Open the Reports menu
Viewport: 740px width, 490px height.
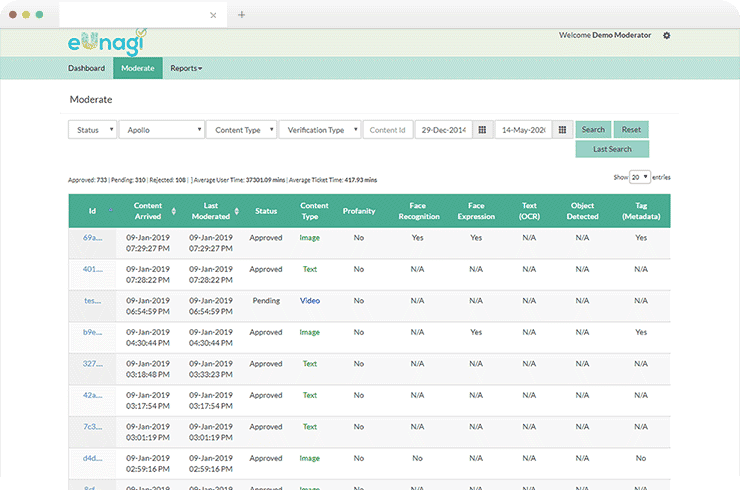[x=186, y=68]
